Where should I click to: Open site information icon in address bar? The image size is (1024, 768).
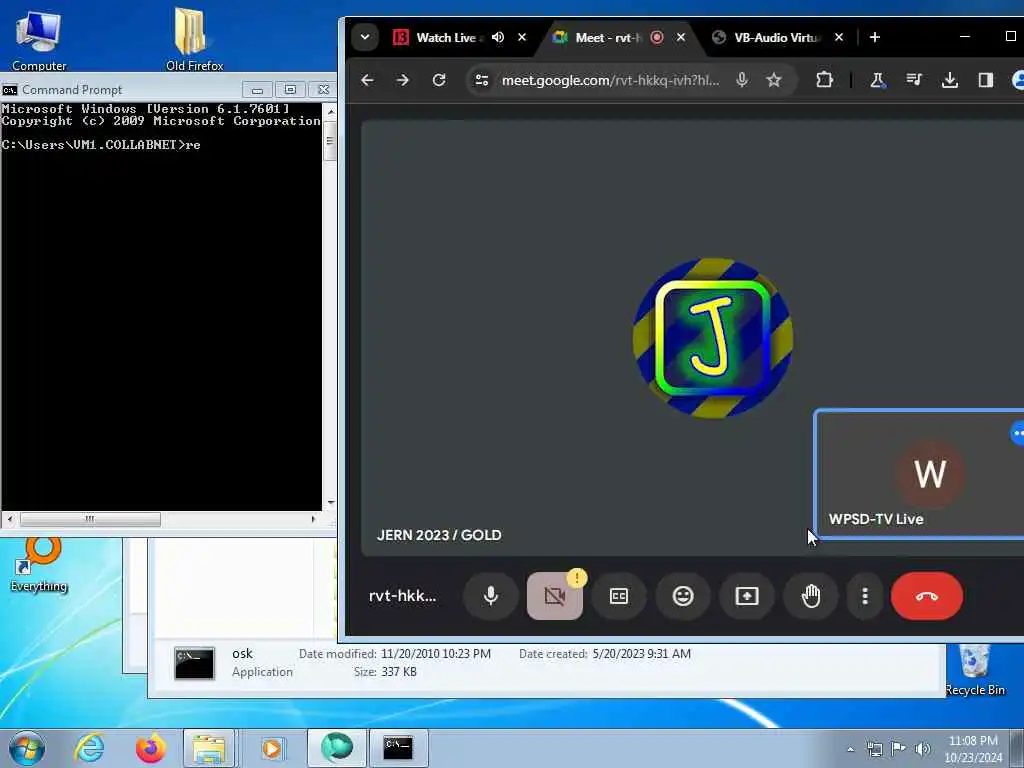[x=482, y=80]
